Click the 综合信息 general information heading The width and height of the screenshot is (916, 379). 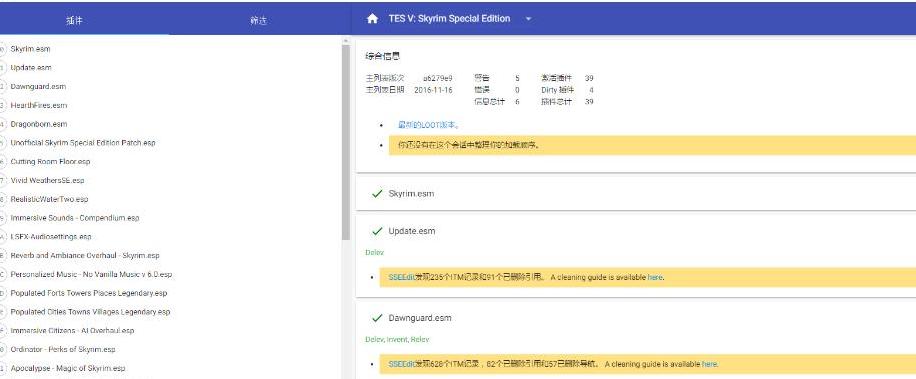[383, 57]
